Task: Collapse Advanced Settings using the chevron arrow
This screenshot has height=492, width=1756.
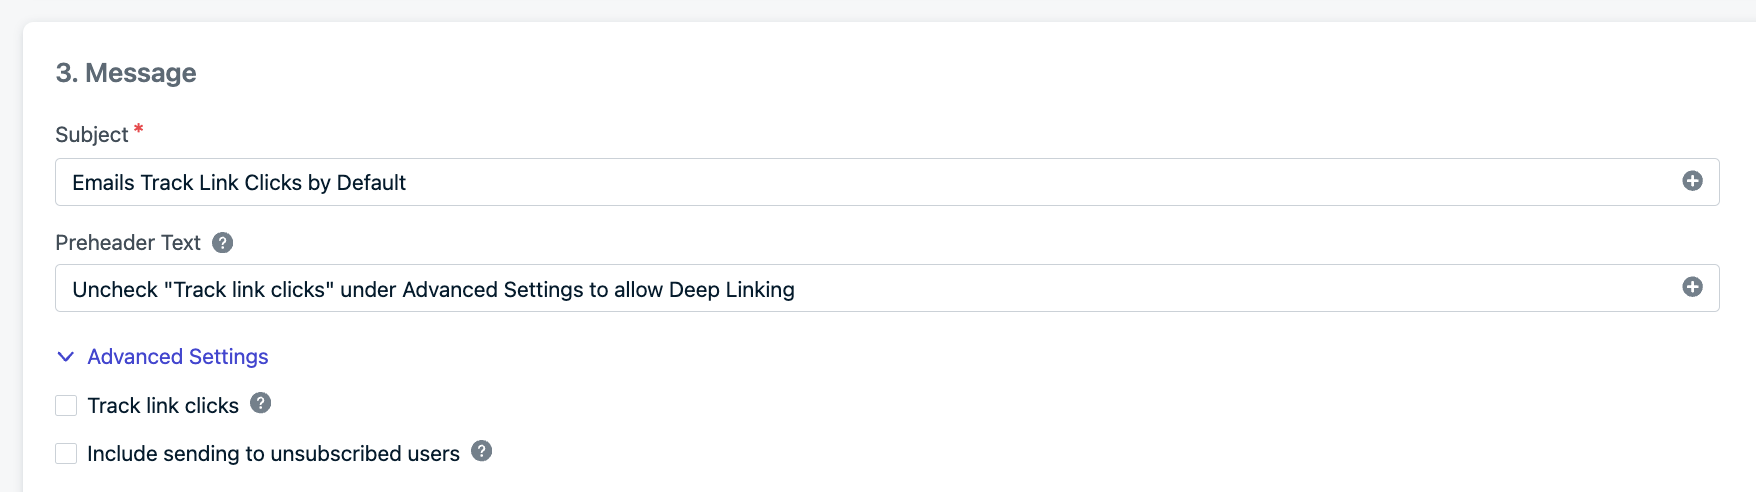Action: pyautogui.click(x=66, y=357)
